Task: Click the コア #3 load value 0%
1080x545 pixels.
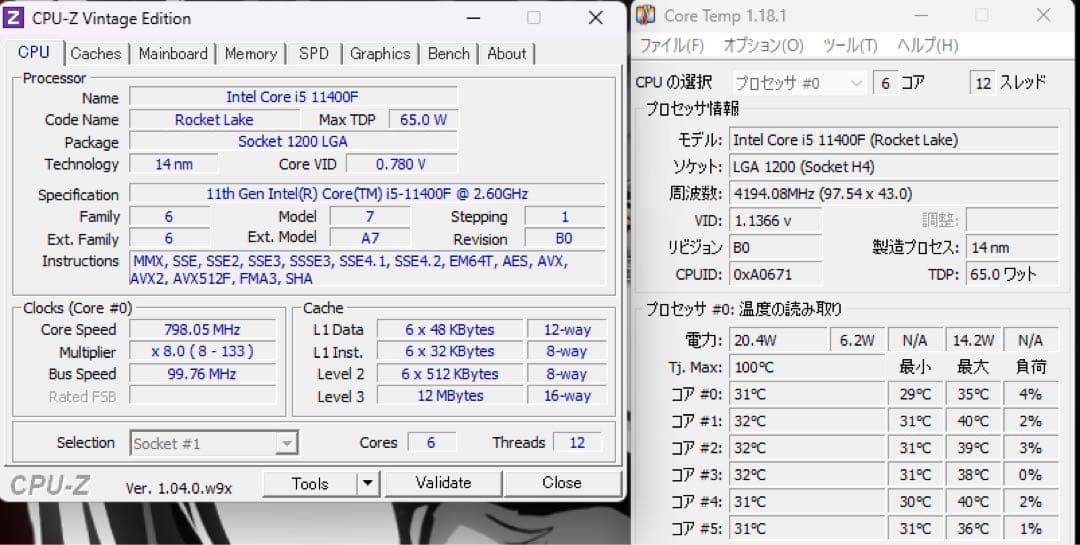Action: pyautogui.click(x=1030, y=475)
